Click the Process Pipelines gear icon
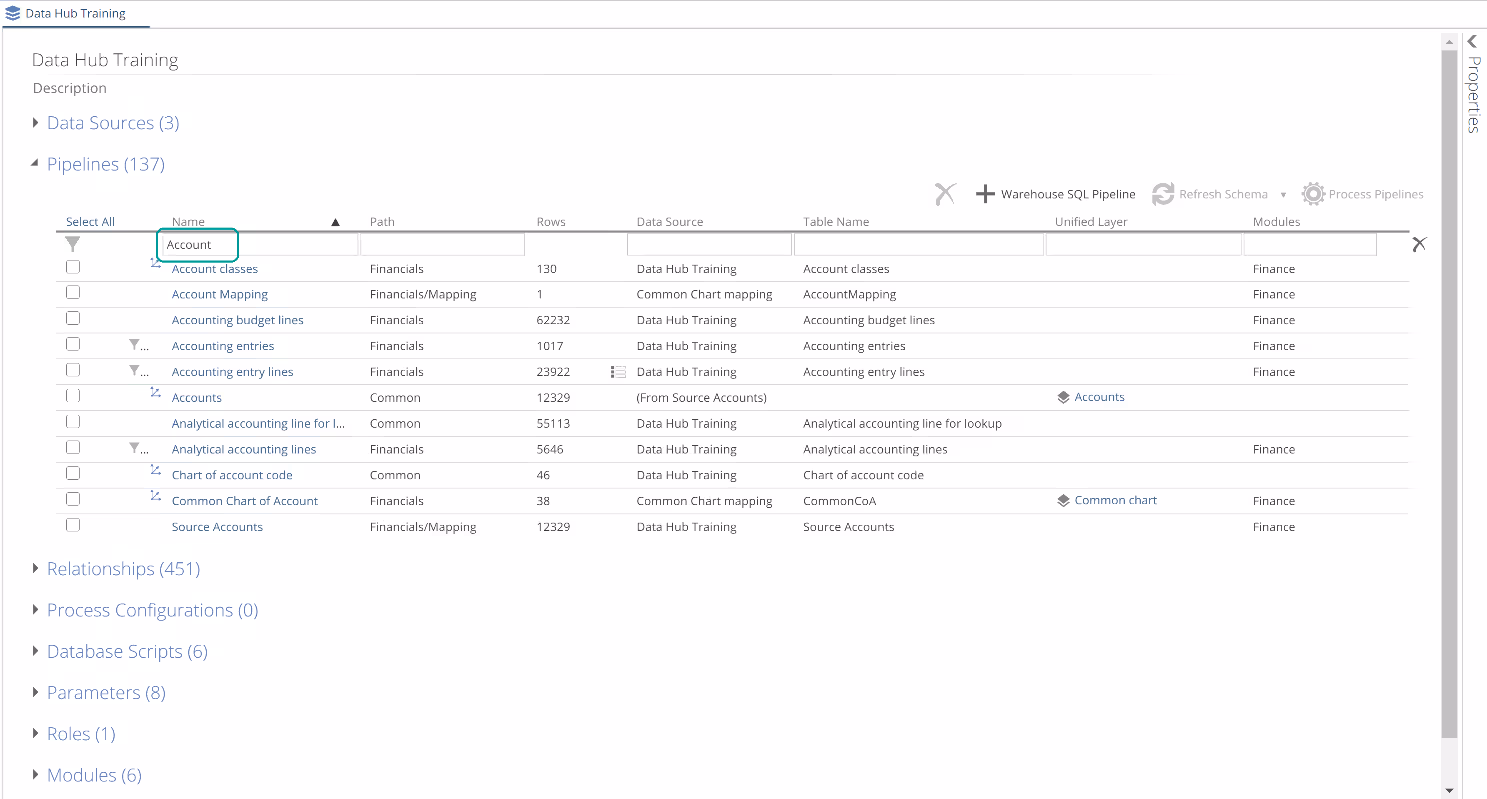The width and height of the screenshot is (1487, 799). 1312,194
